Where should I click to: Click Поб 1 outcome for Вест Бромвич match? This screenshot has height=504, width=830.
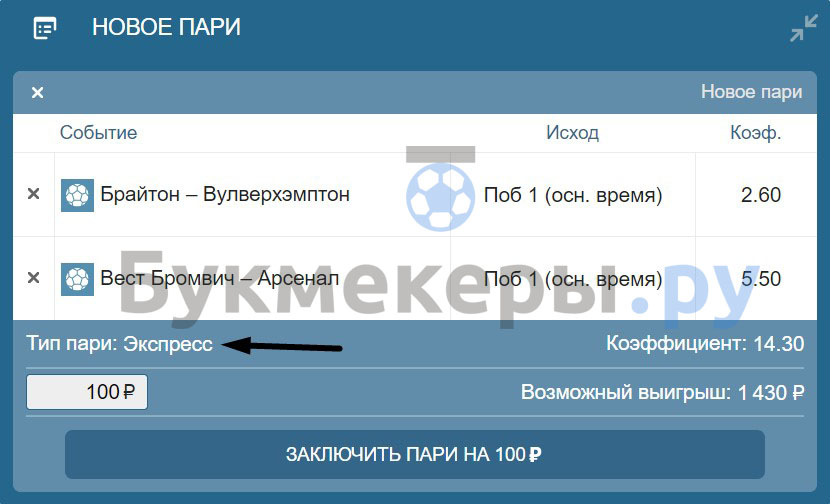point(573,279)
